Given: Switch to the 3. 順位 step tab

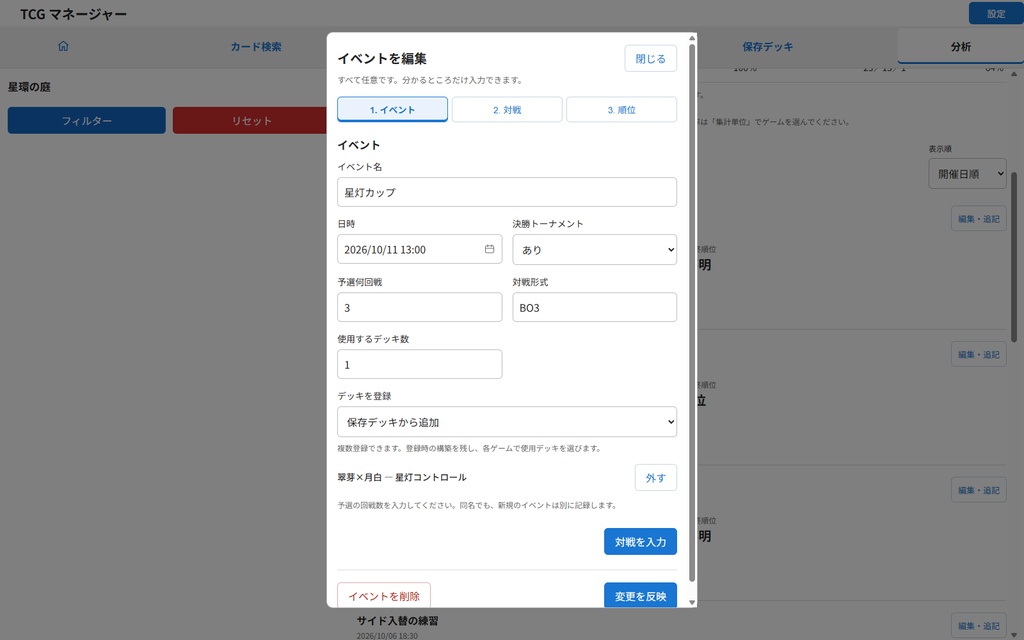Looking at the screenshot, I should (x=621, y=109).
